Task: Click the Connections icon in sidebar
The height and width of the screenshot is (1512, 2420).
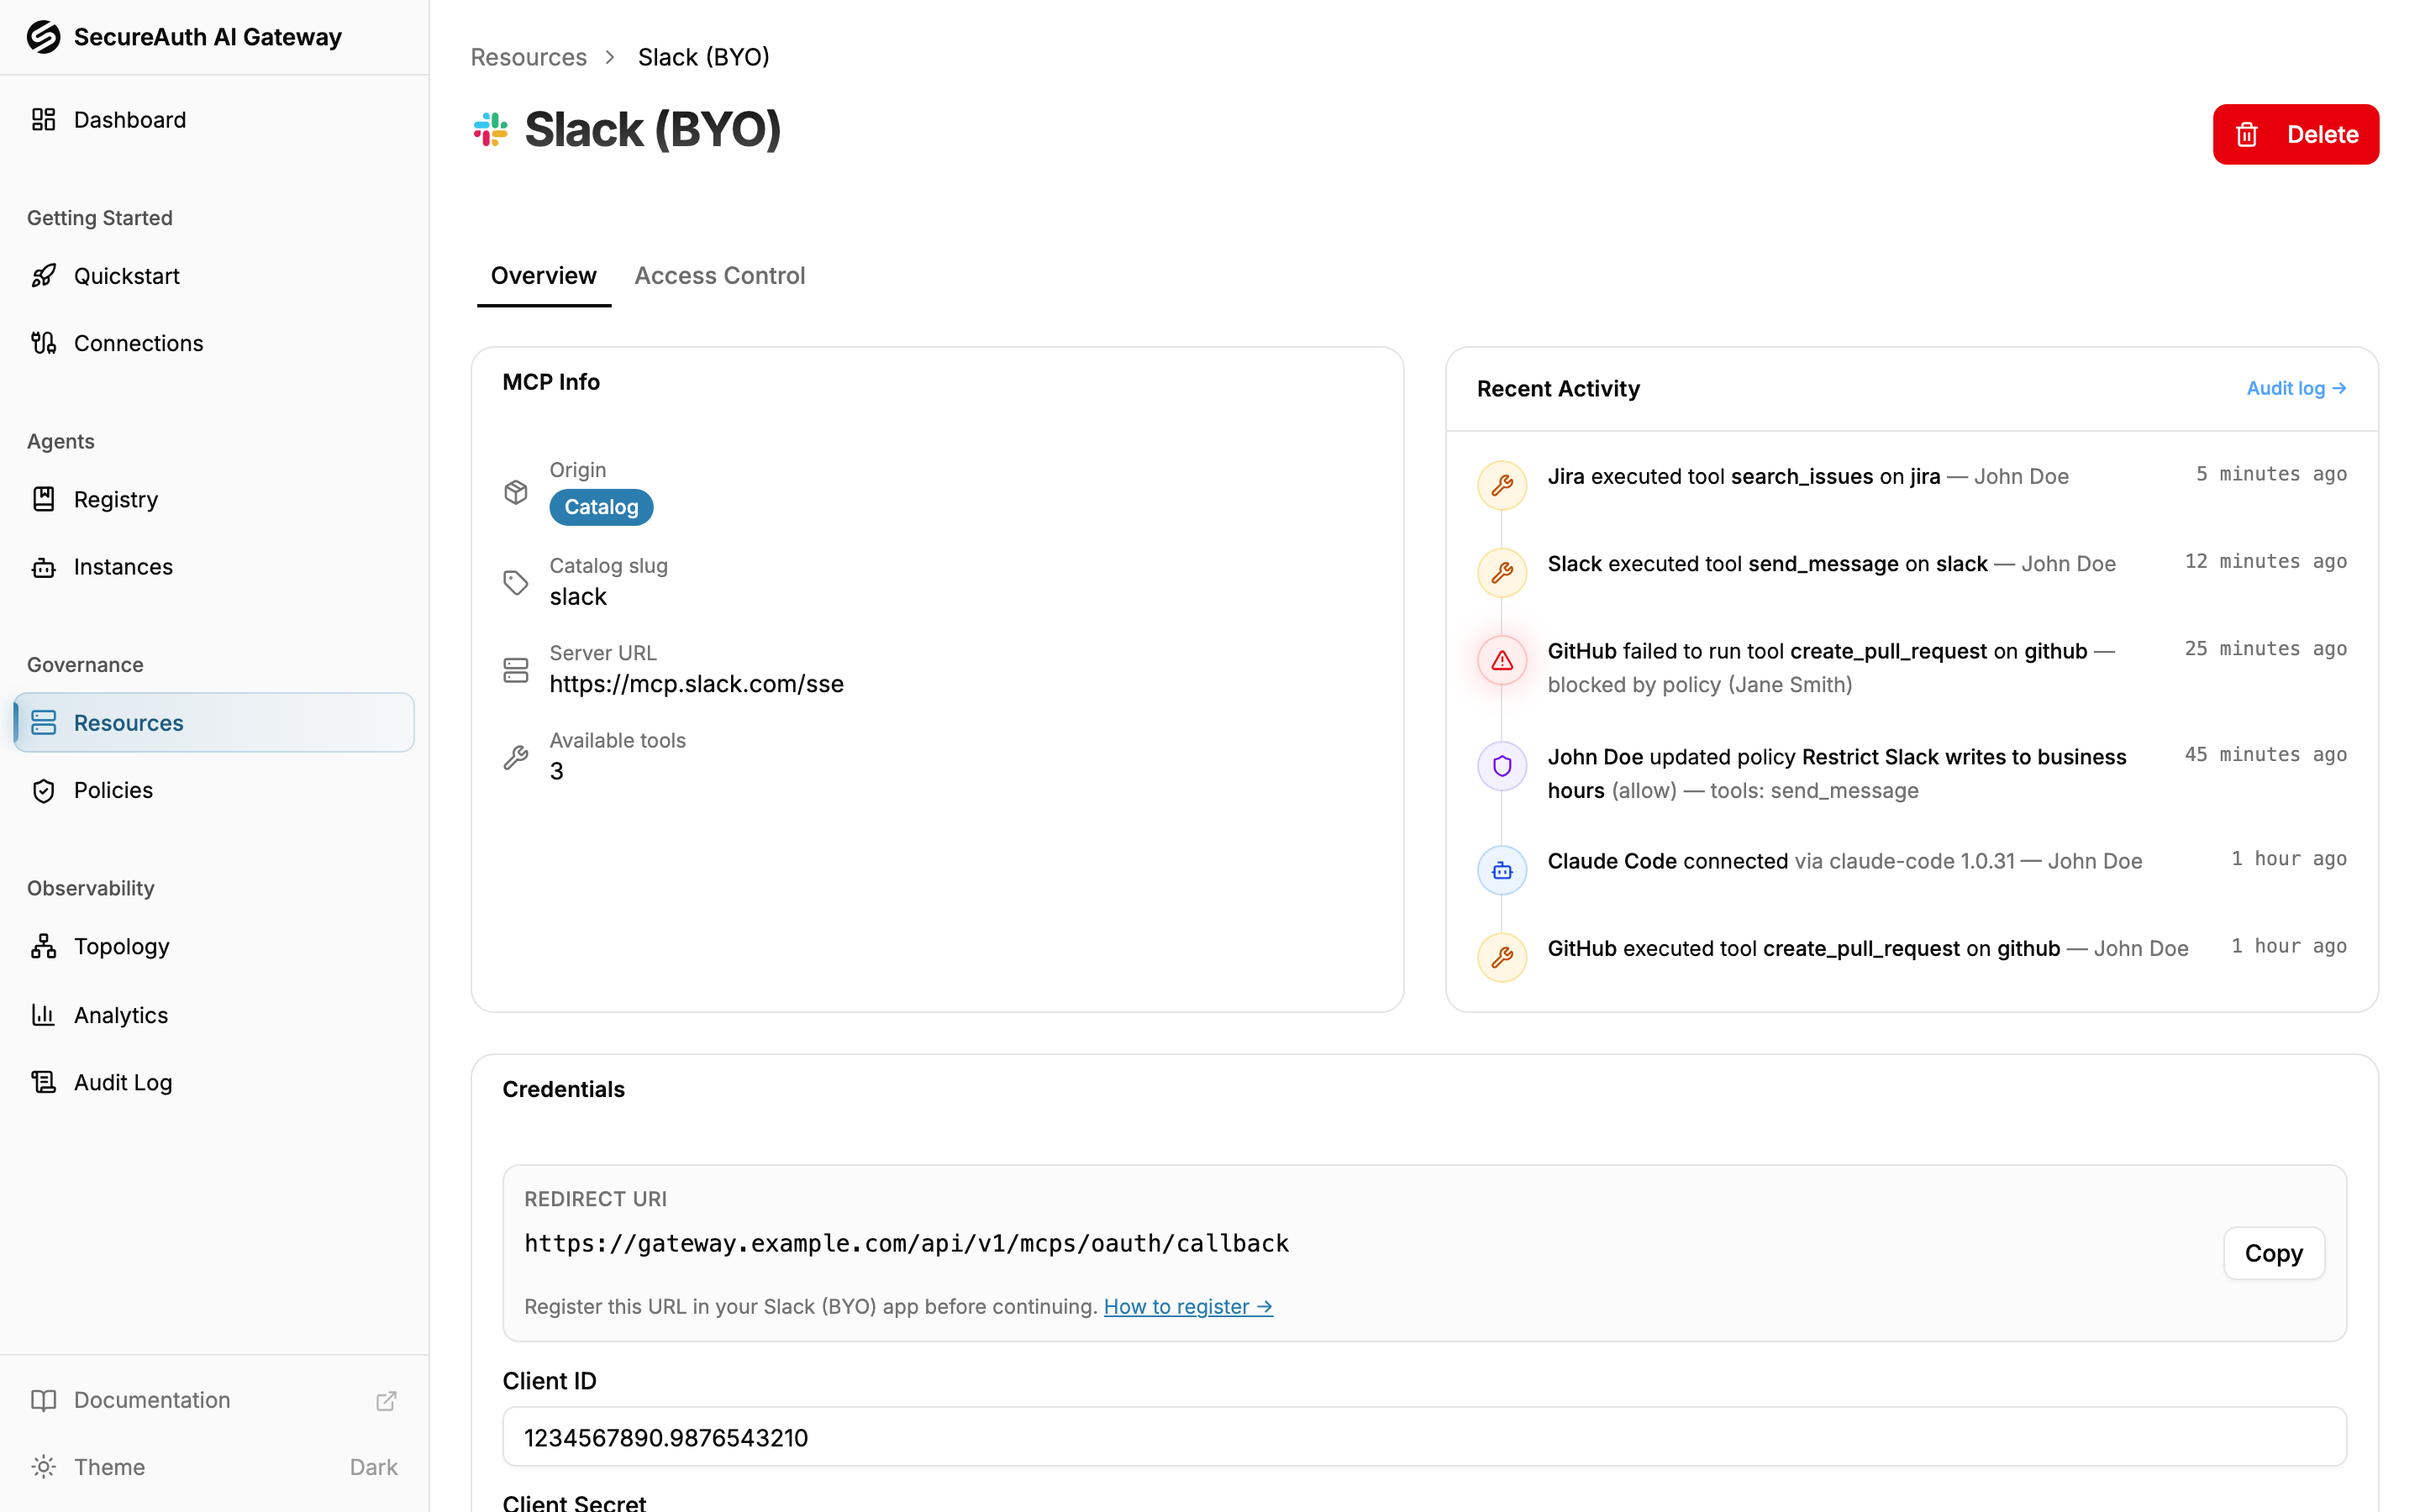Action: point(43,343)
